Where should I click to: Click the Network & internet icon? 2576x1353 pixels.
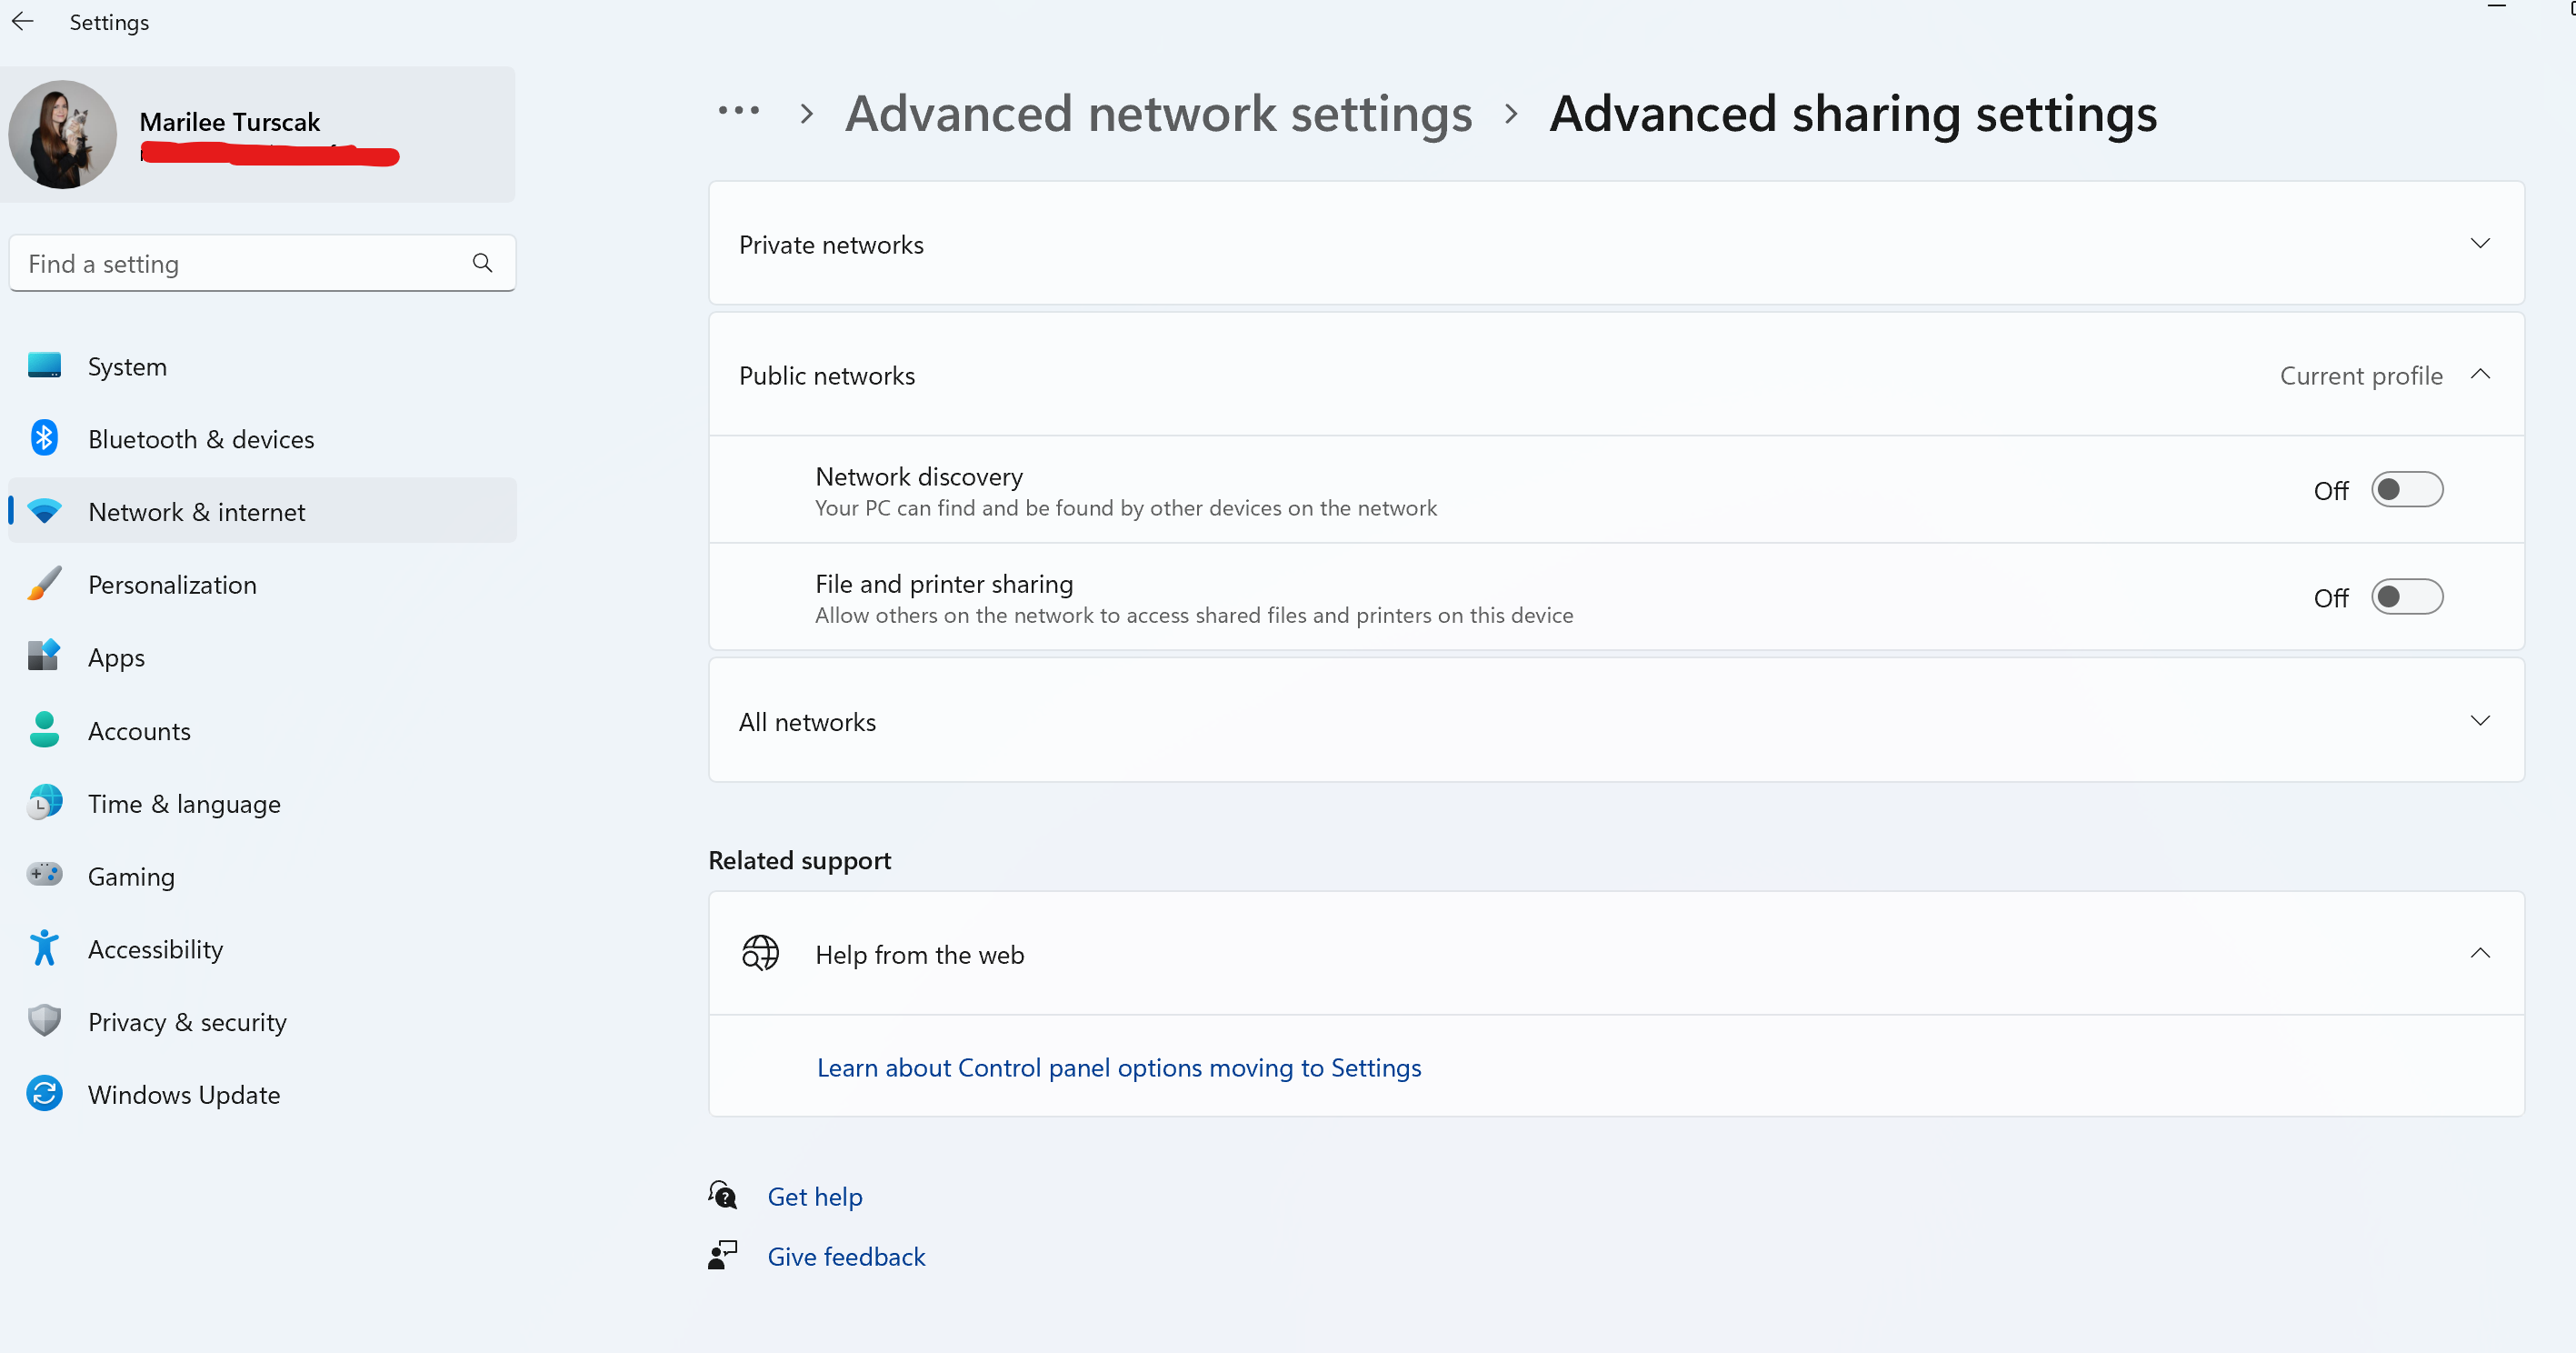pos(44,511)
